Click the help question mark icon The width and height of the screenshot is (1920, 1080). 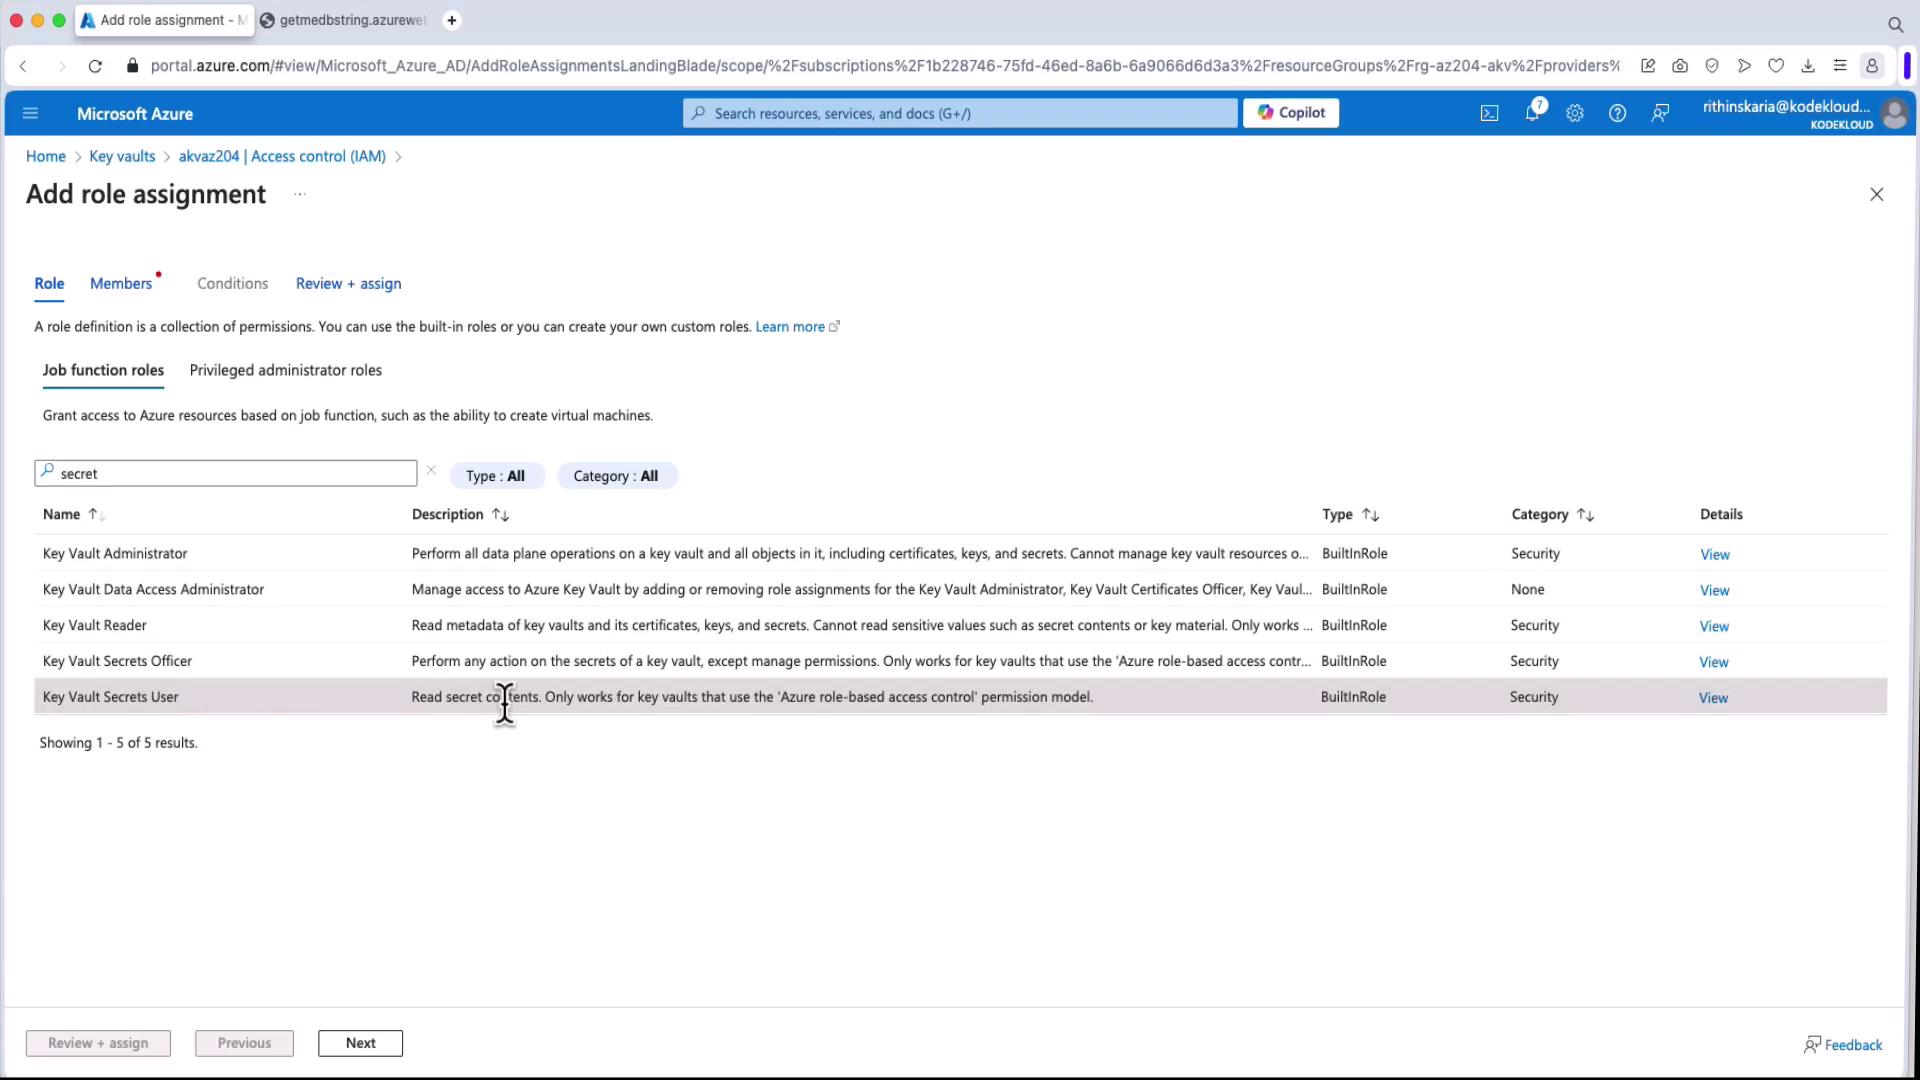click(x=1617, y=113)
